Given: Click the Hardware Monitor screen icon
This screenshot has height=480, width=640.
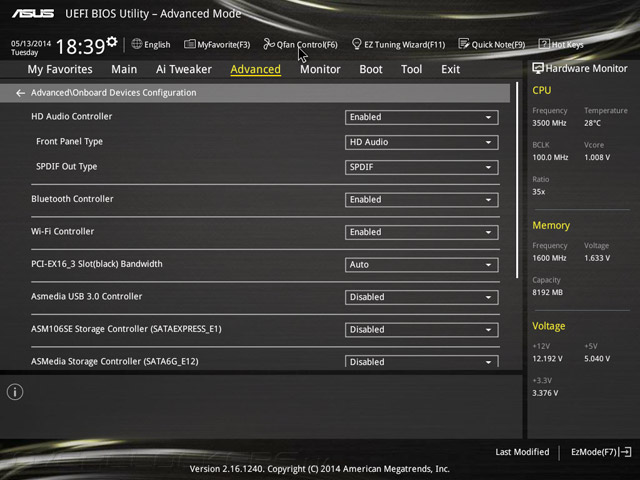Looking at the screenshot, I should point(538,68).
